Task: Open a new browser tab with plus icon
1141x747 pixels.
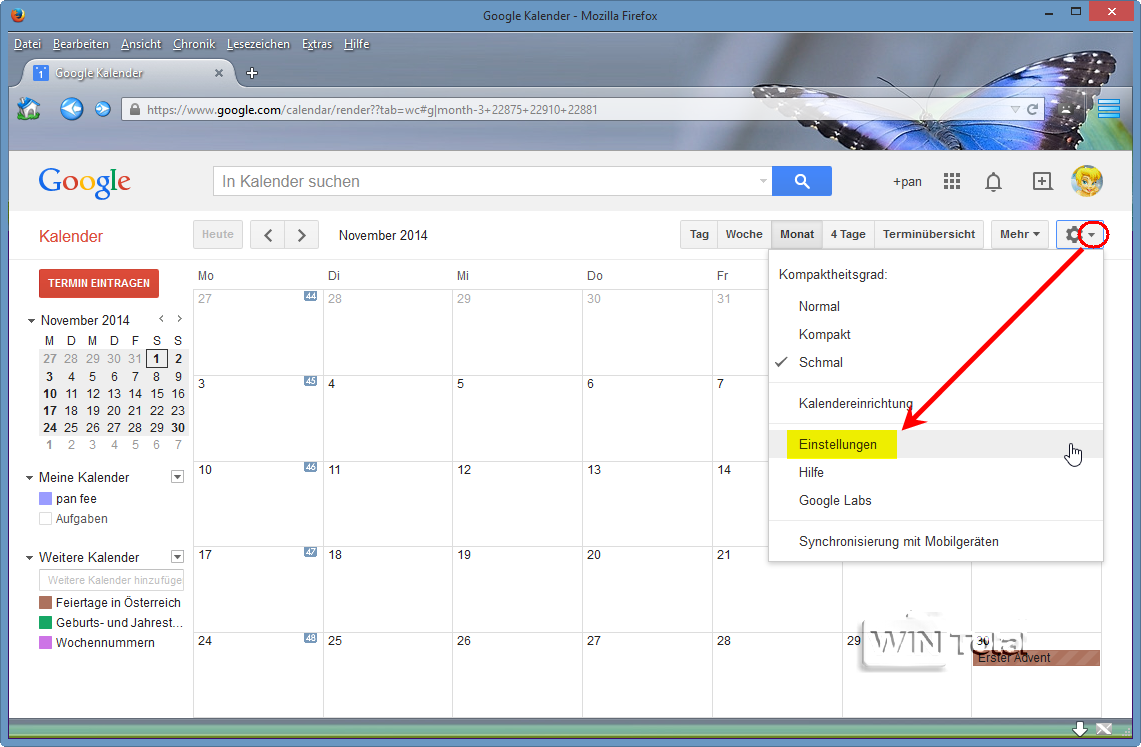Action: 252,73
